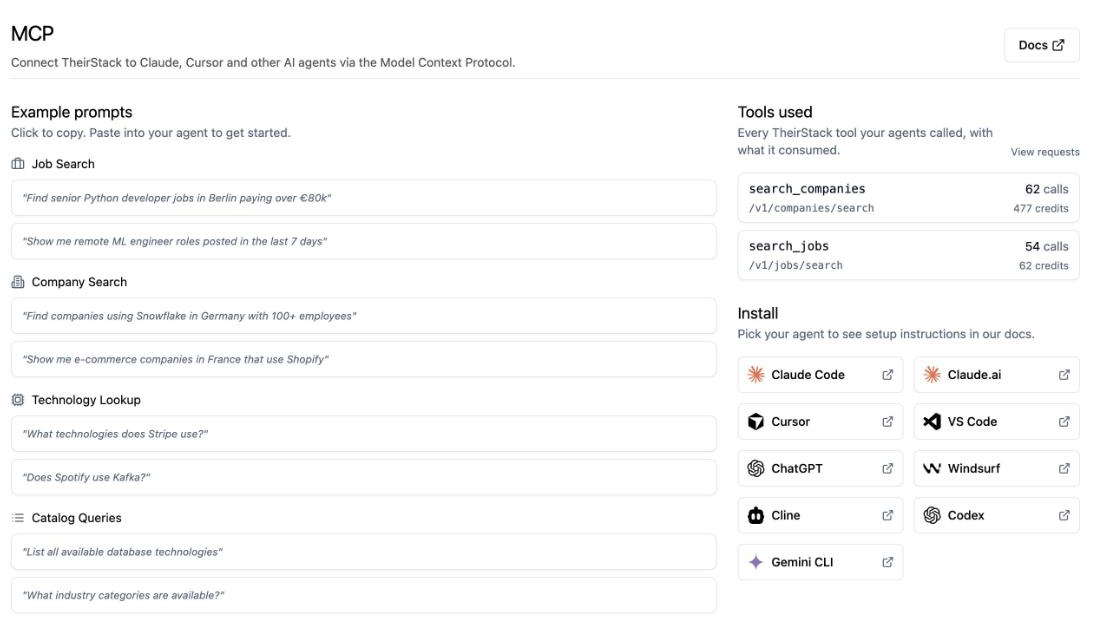
Task: Copy the industry categories prompt
Action: tap(363, 595)
